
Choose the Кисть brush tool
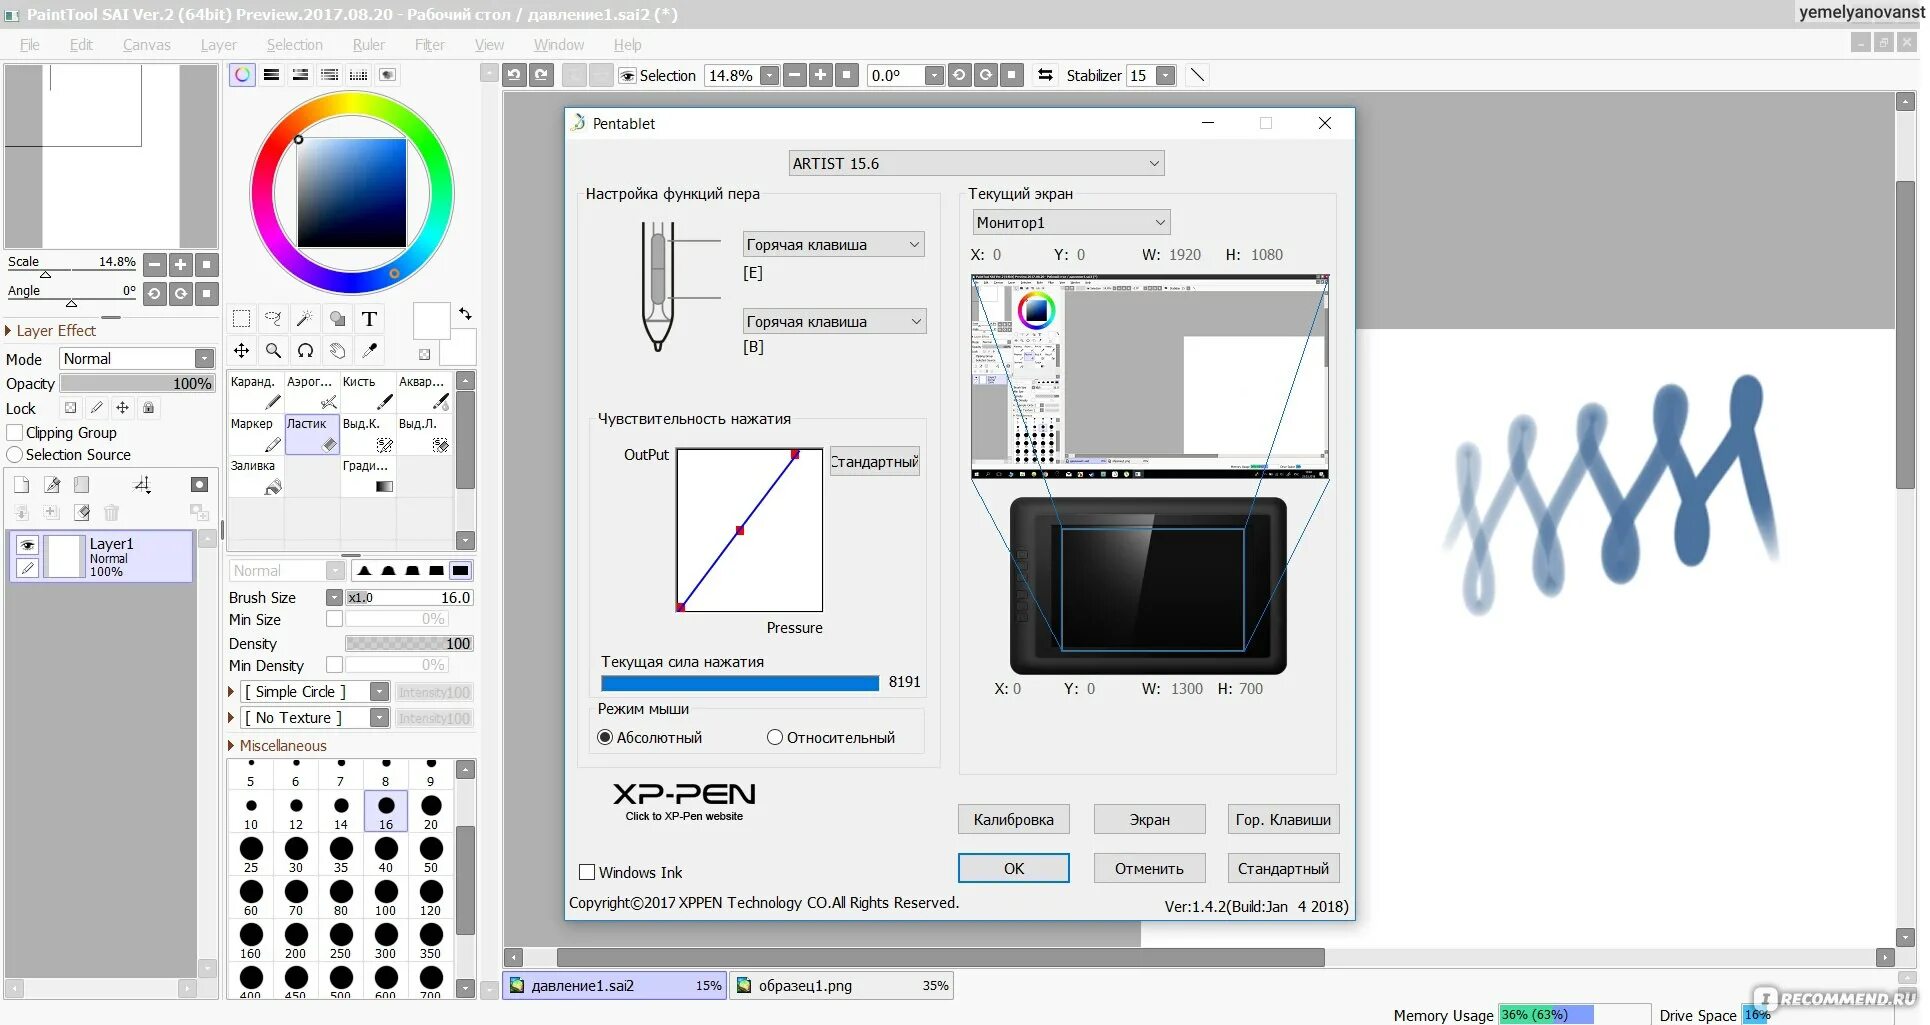tap(368, 392)
